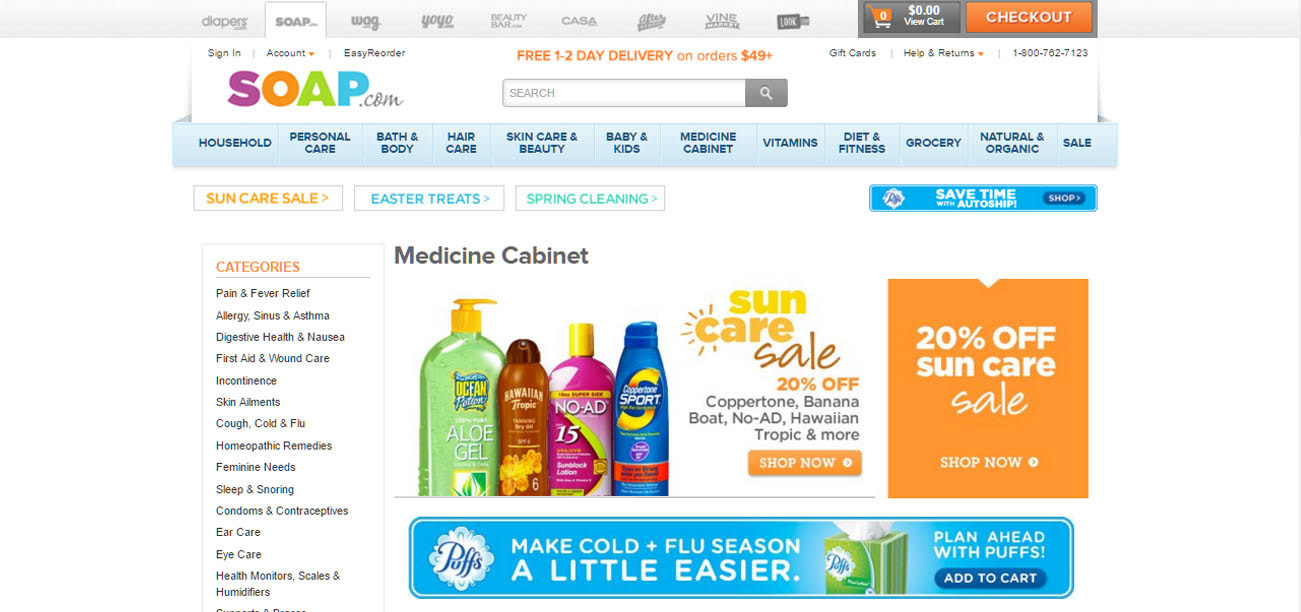Open the diapers.com site logo tab
Viewport: 1301px width, 612px height.
(223, 20)
